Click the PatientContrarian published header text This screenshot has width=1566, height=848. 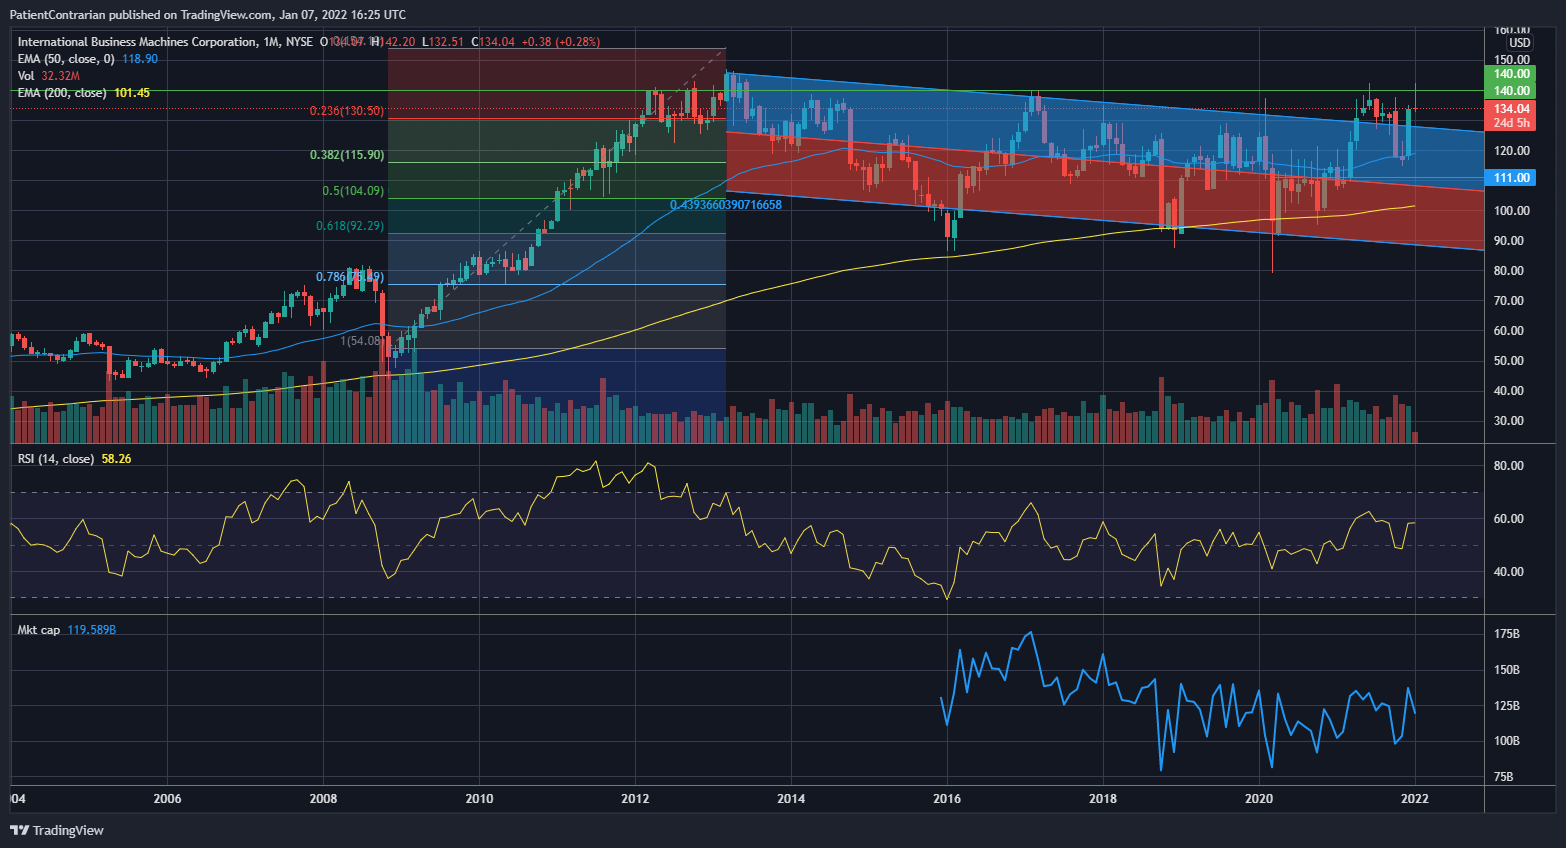pos(207,14)
